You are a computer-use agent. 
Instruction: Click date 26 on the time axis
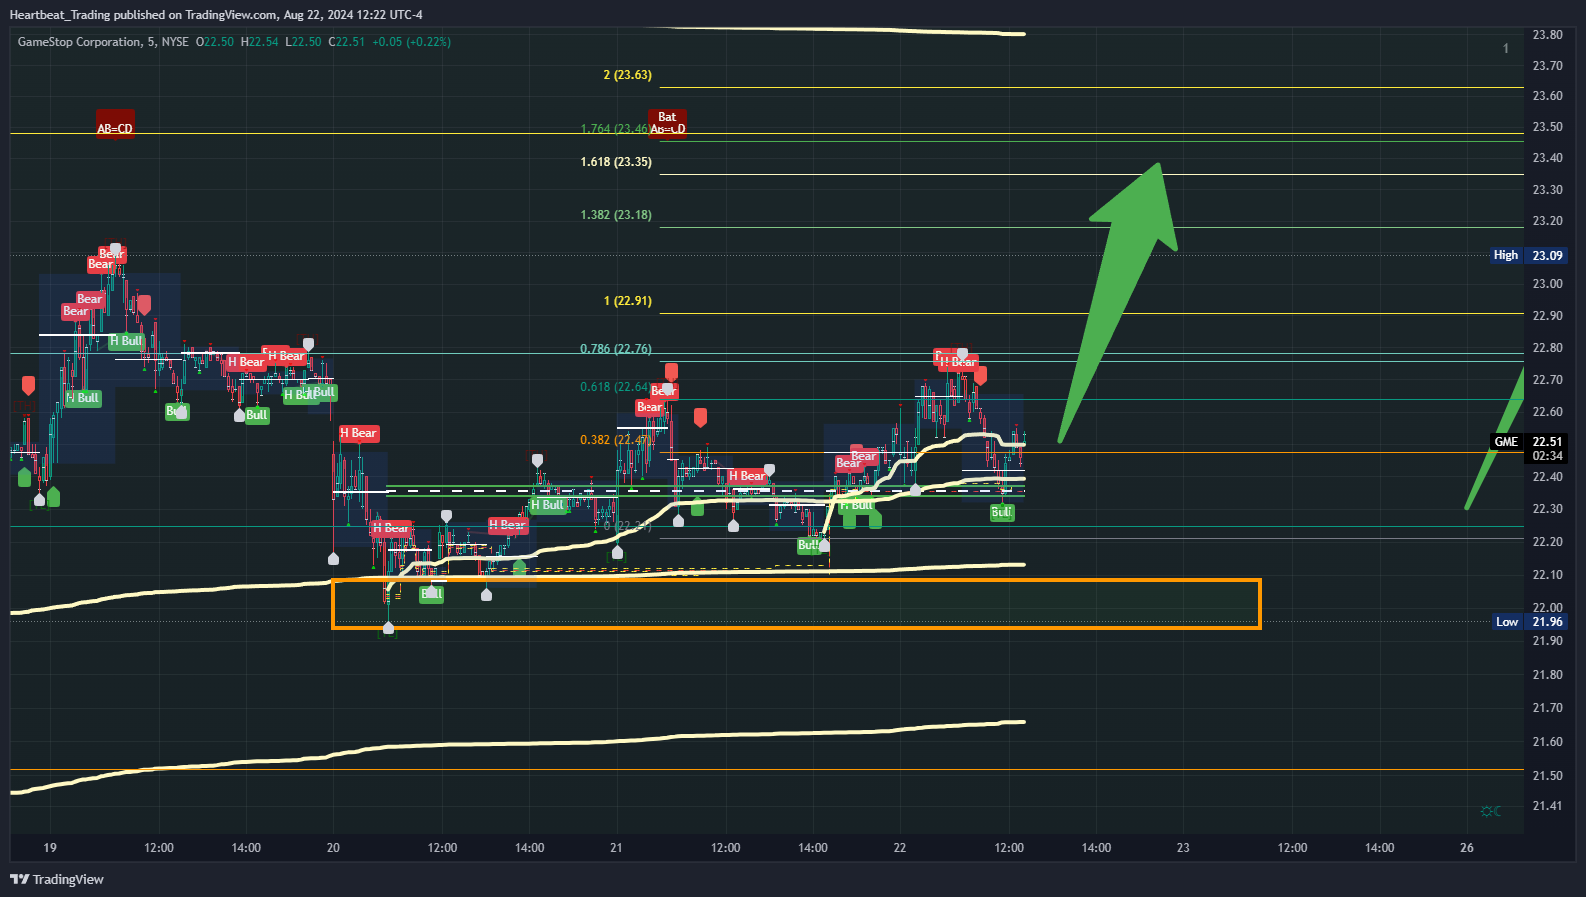pos(1467,848)
